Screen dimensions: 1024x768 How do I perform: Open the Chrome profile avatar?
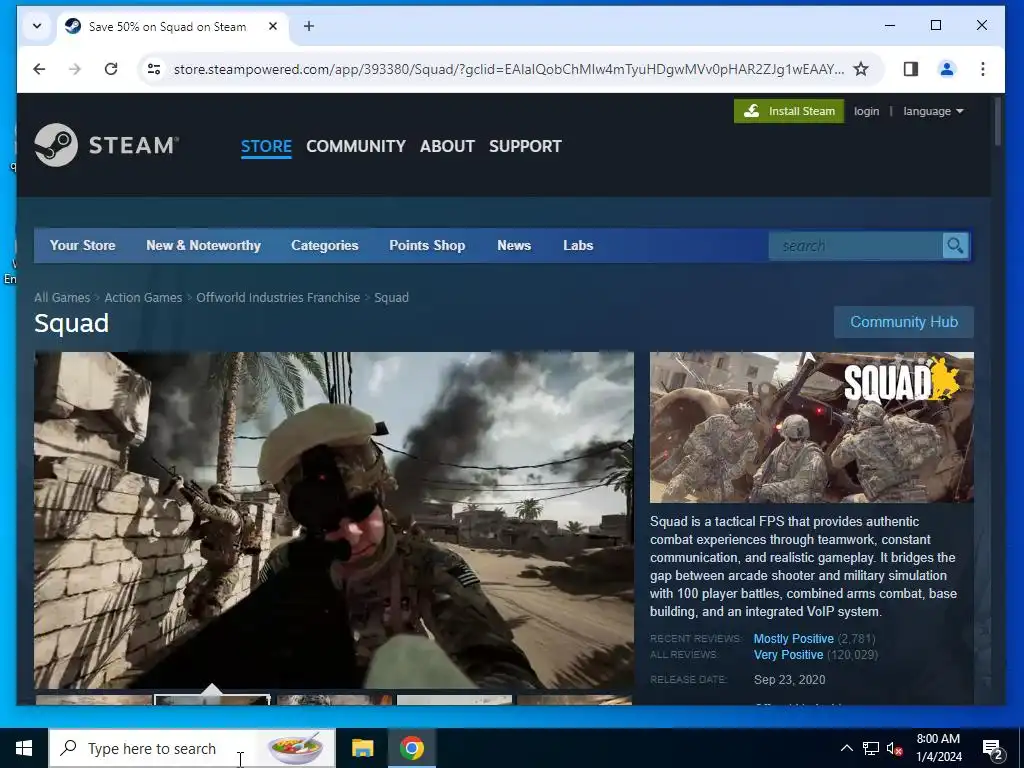point(947,69)
